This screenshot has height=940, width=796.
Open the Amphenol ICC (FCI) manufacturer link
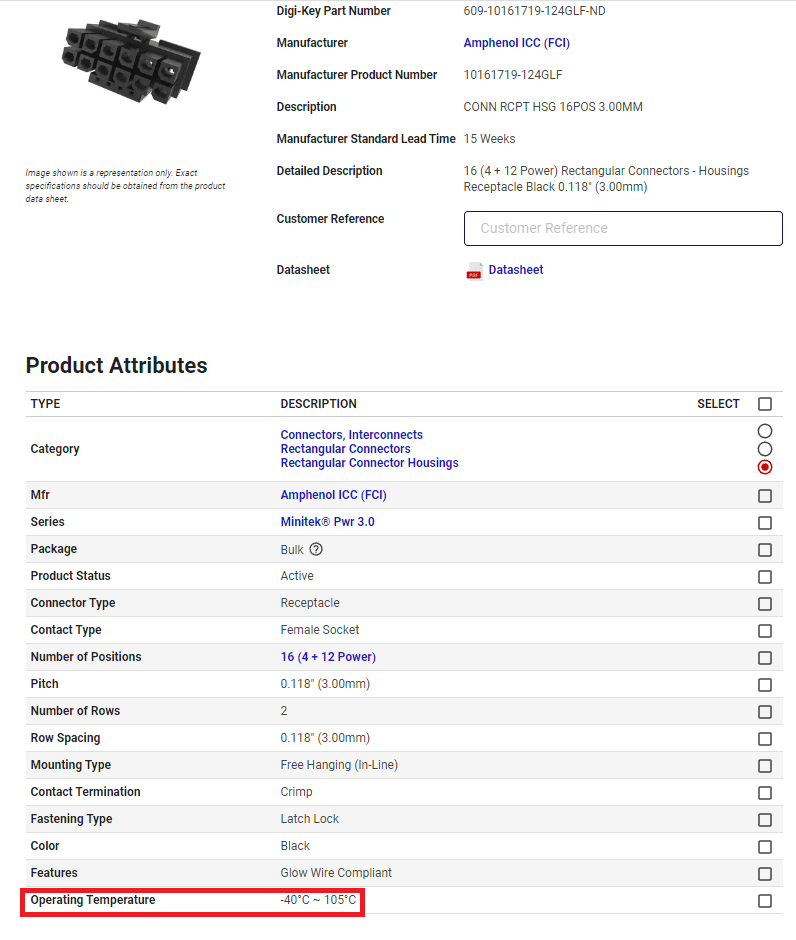[516, 43]
